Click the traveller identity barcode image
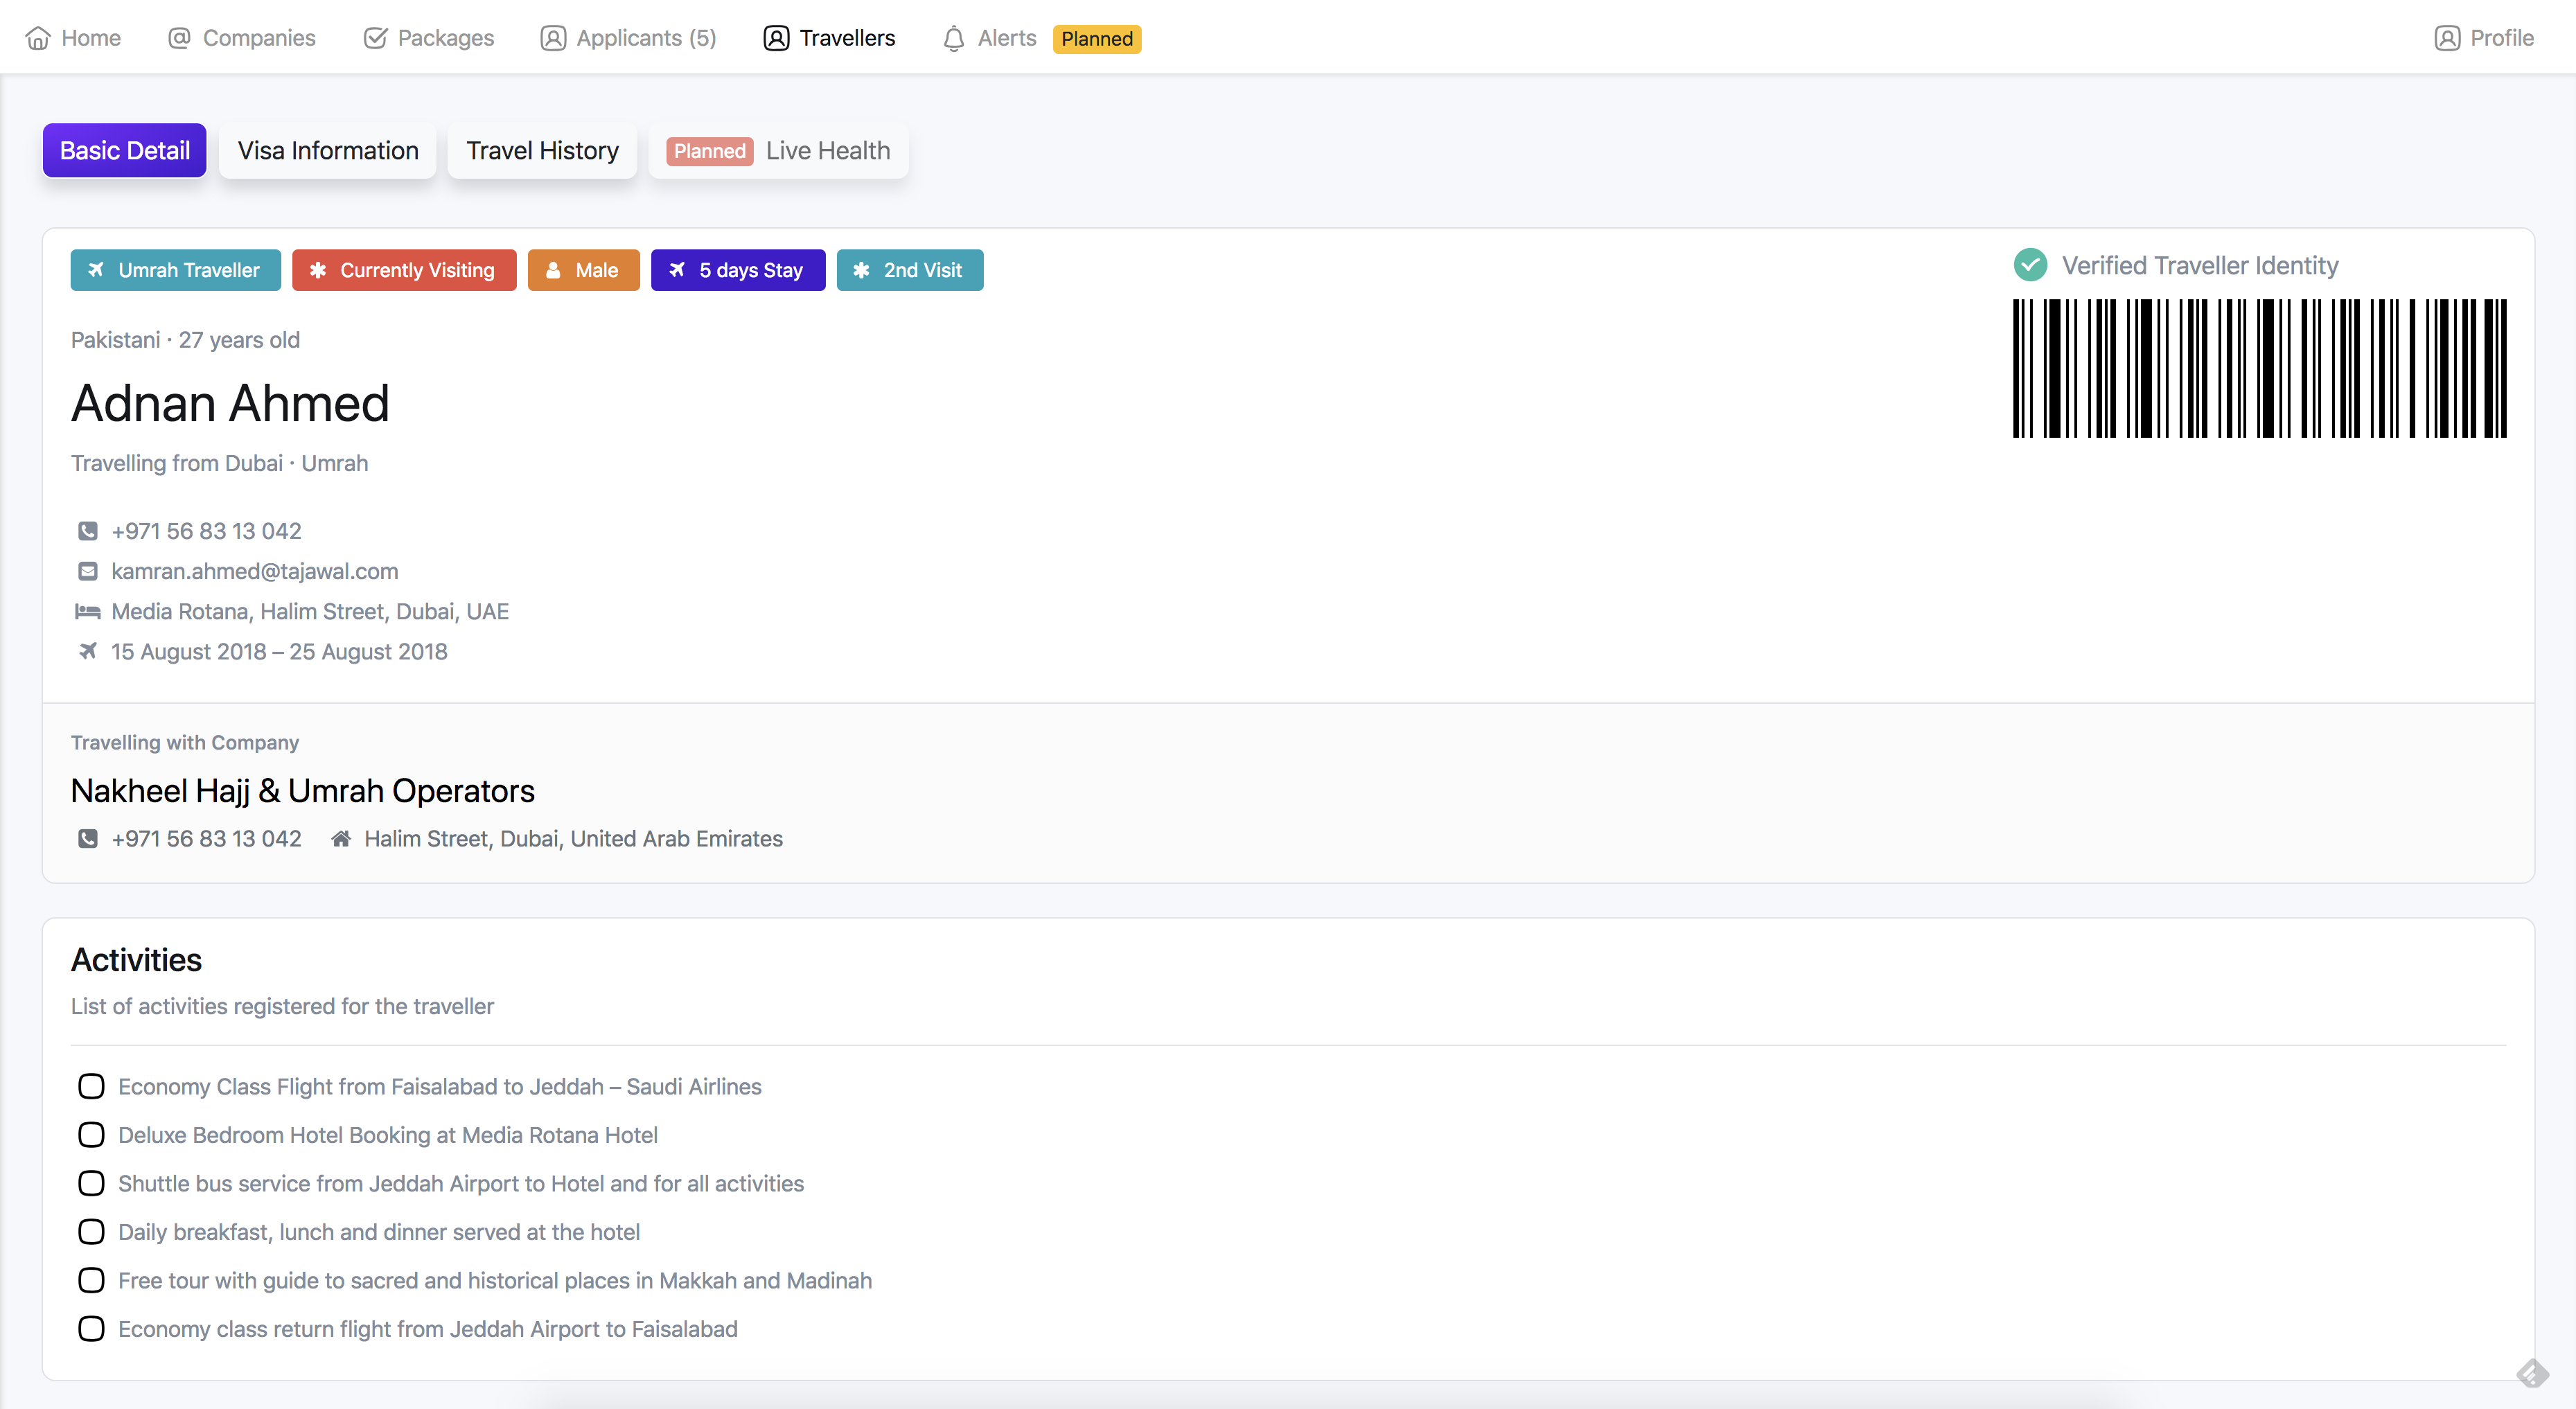 click(x=2259, y=368)
